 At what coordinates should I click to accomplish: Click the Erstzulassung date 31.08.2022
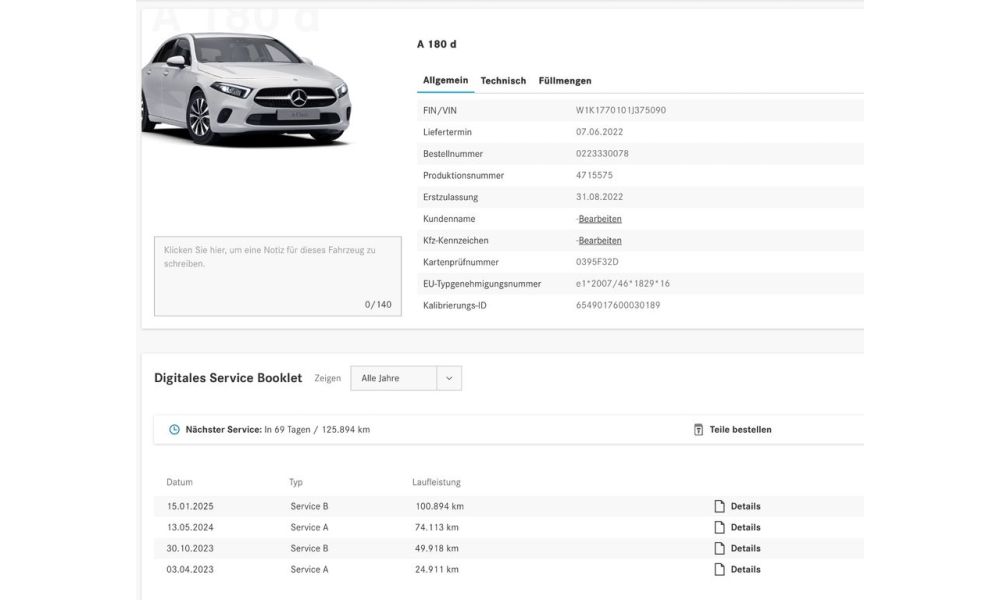[x=599, y=197]
